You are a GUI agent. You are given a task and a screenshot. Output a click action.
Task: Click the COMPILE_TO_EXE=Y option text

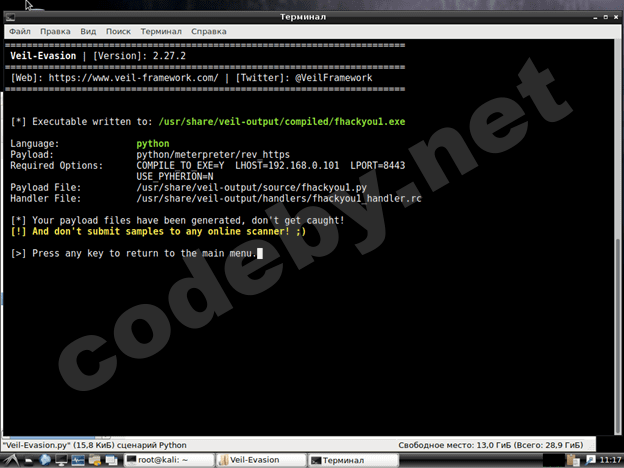[180, 166]
